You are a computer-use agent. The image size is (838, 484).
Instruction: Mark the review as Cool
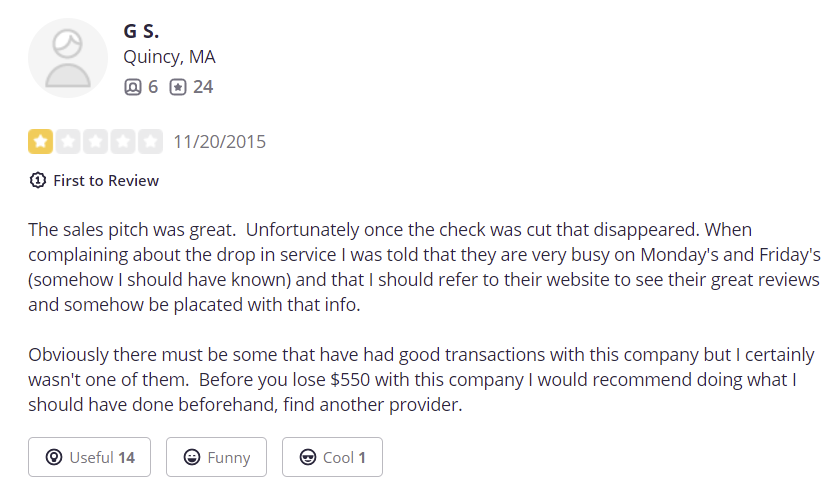coord(332,457)
